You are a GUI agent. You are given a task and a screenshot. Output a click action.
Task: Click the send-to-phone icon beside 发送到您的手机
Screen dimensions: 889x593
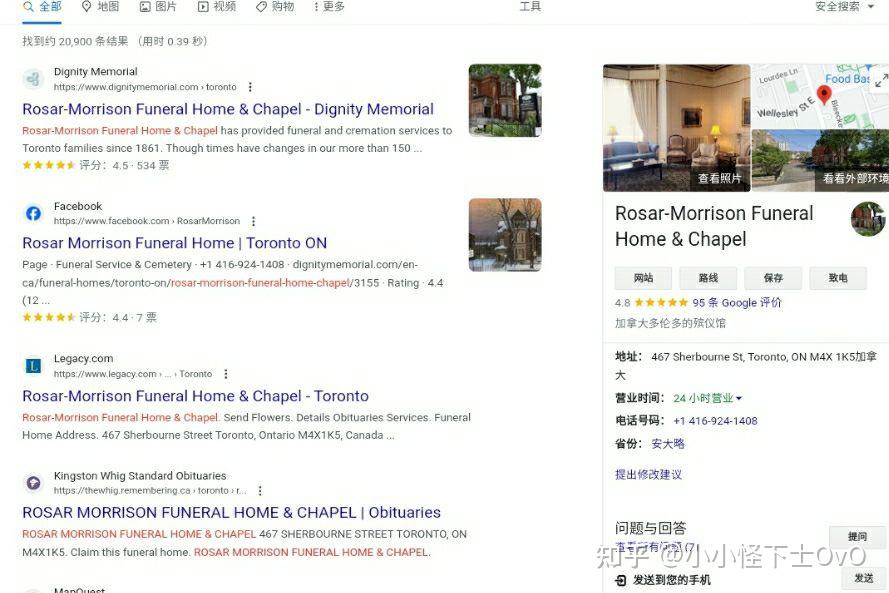[x=621, y=579]
